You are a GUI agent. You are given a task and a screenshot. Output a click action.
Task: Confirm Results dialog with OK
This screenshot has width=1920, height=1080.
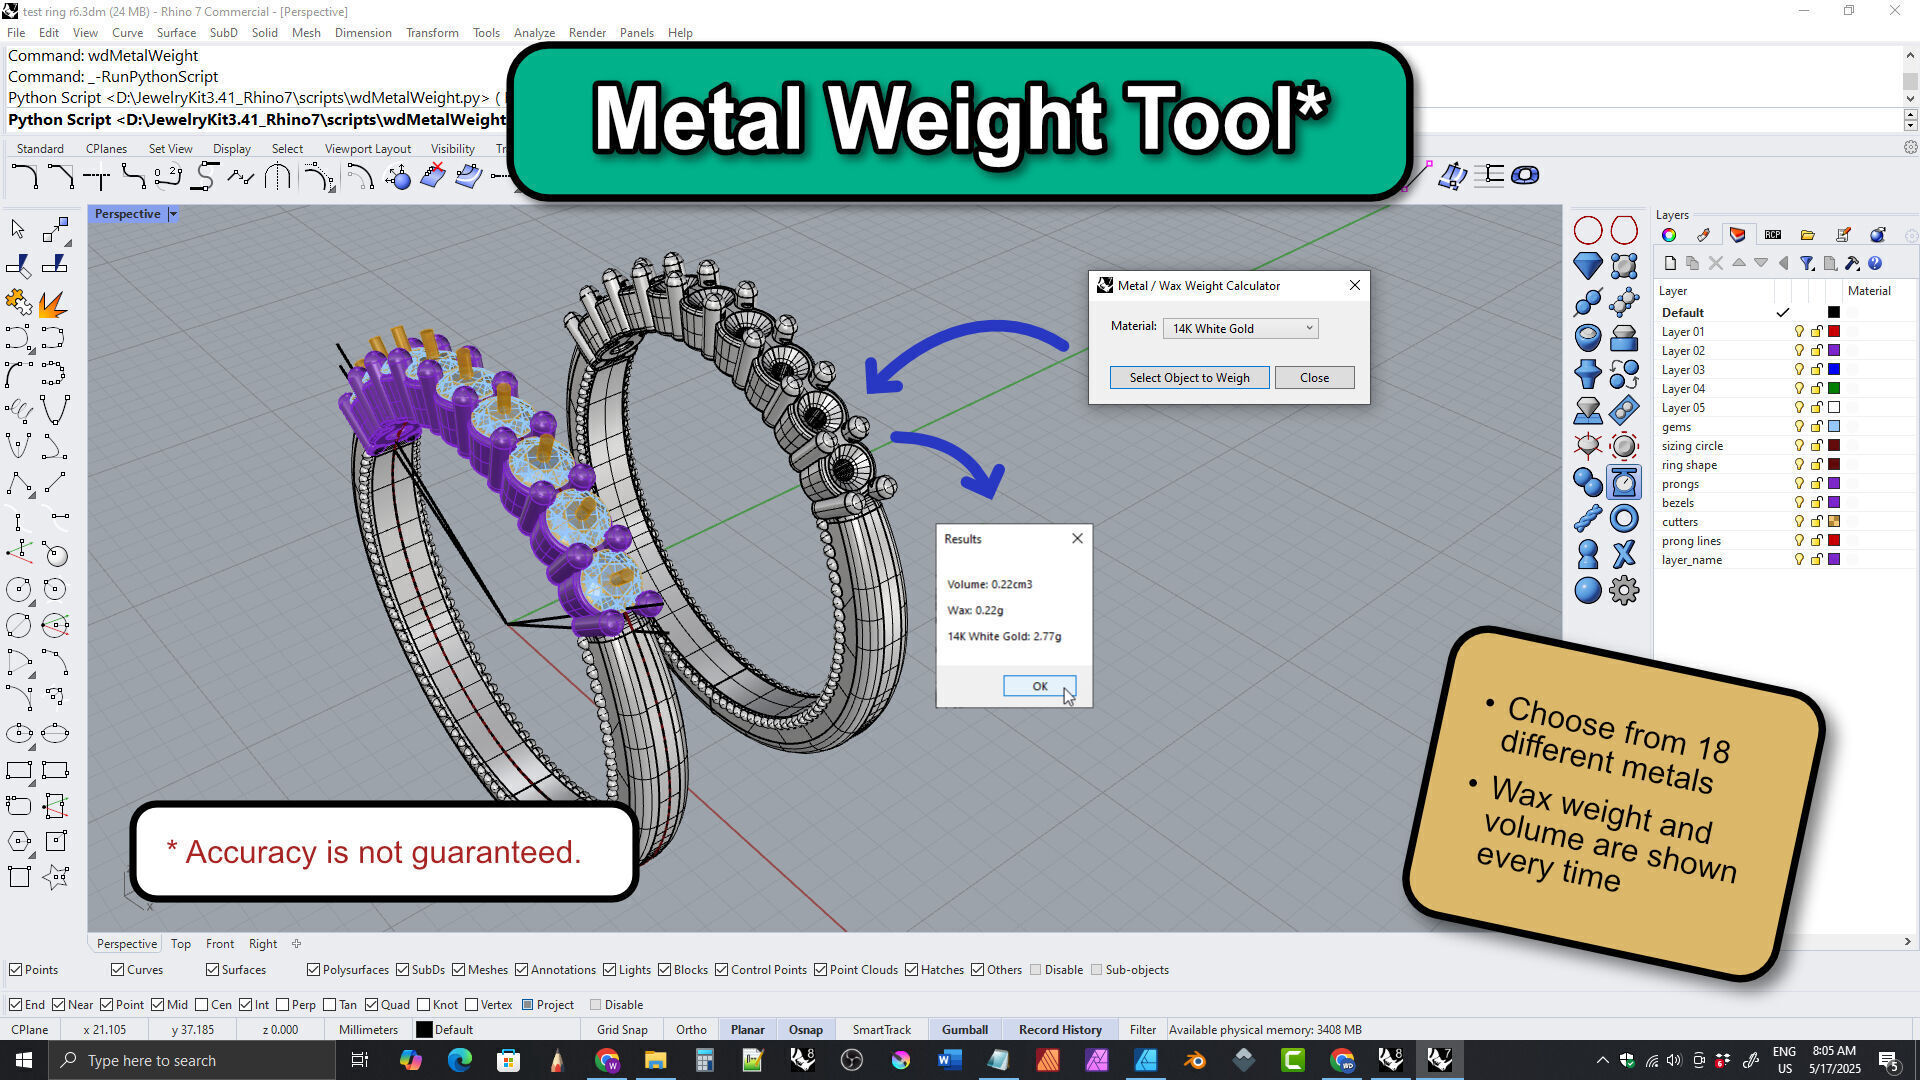[x=1039, y=686]
